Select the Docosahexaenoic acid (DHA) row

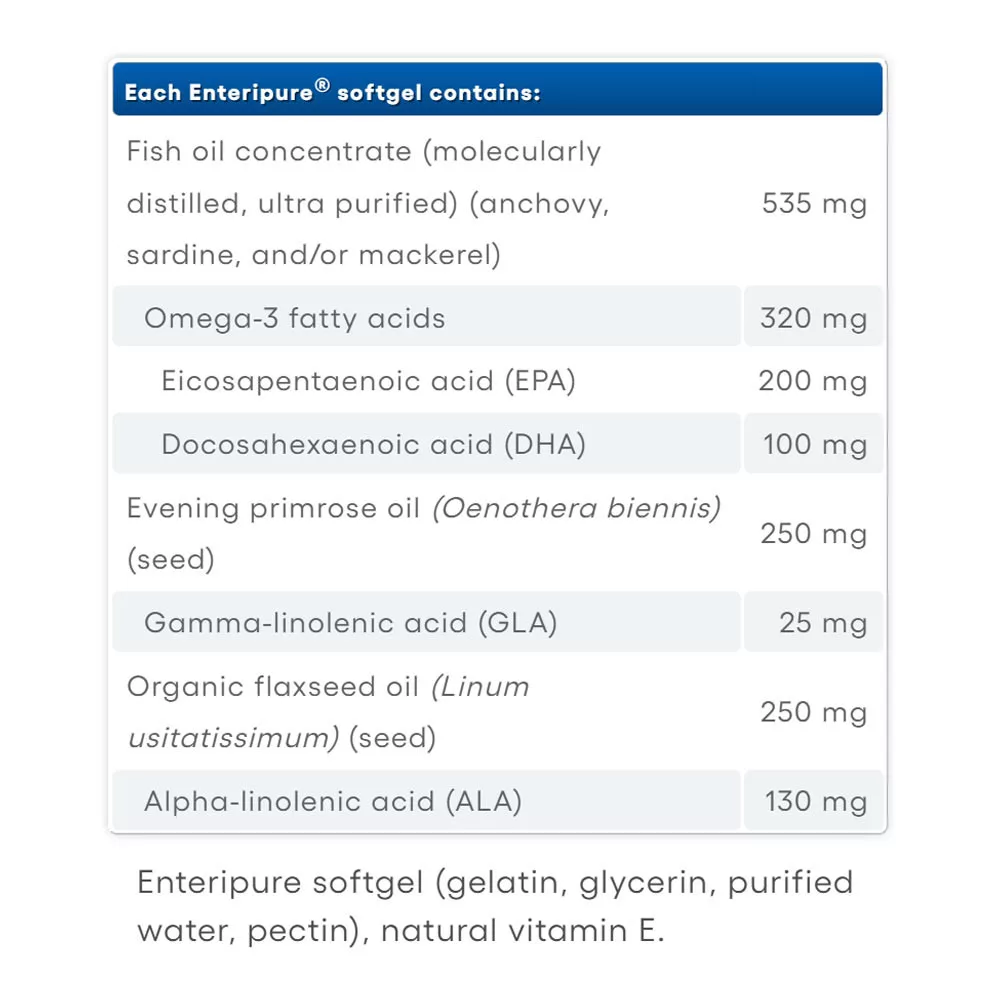point(373,444)
